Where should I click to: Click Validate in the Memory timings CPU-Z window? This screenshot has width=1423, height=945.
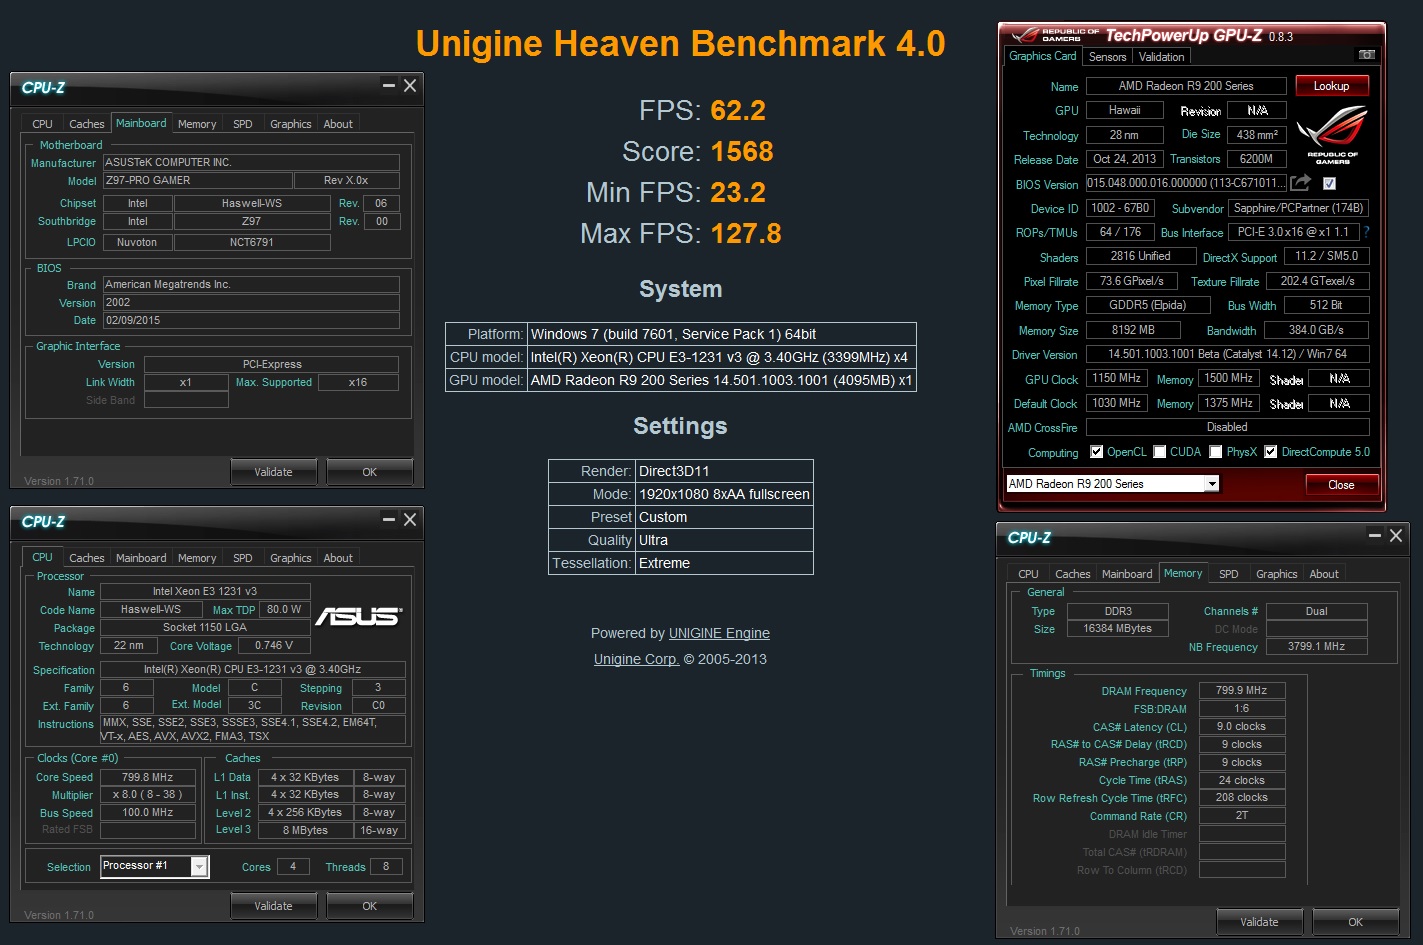[x=1259, y=922]
